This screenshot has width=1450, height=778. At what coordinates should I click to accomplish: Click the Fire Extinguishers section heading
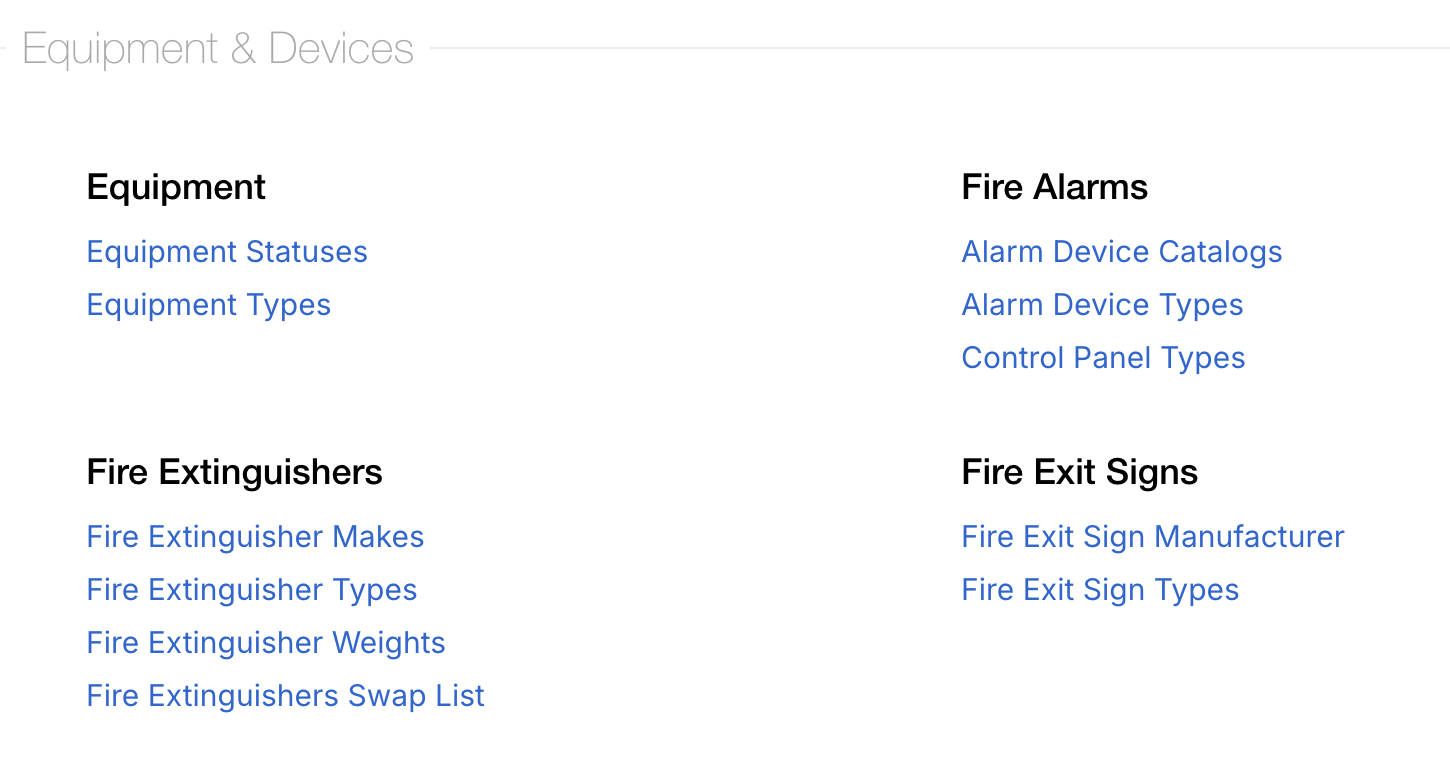[x=234, y=472]
